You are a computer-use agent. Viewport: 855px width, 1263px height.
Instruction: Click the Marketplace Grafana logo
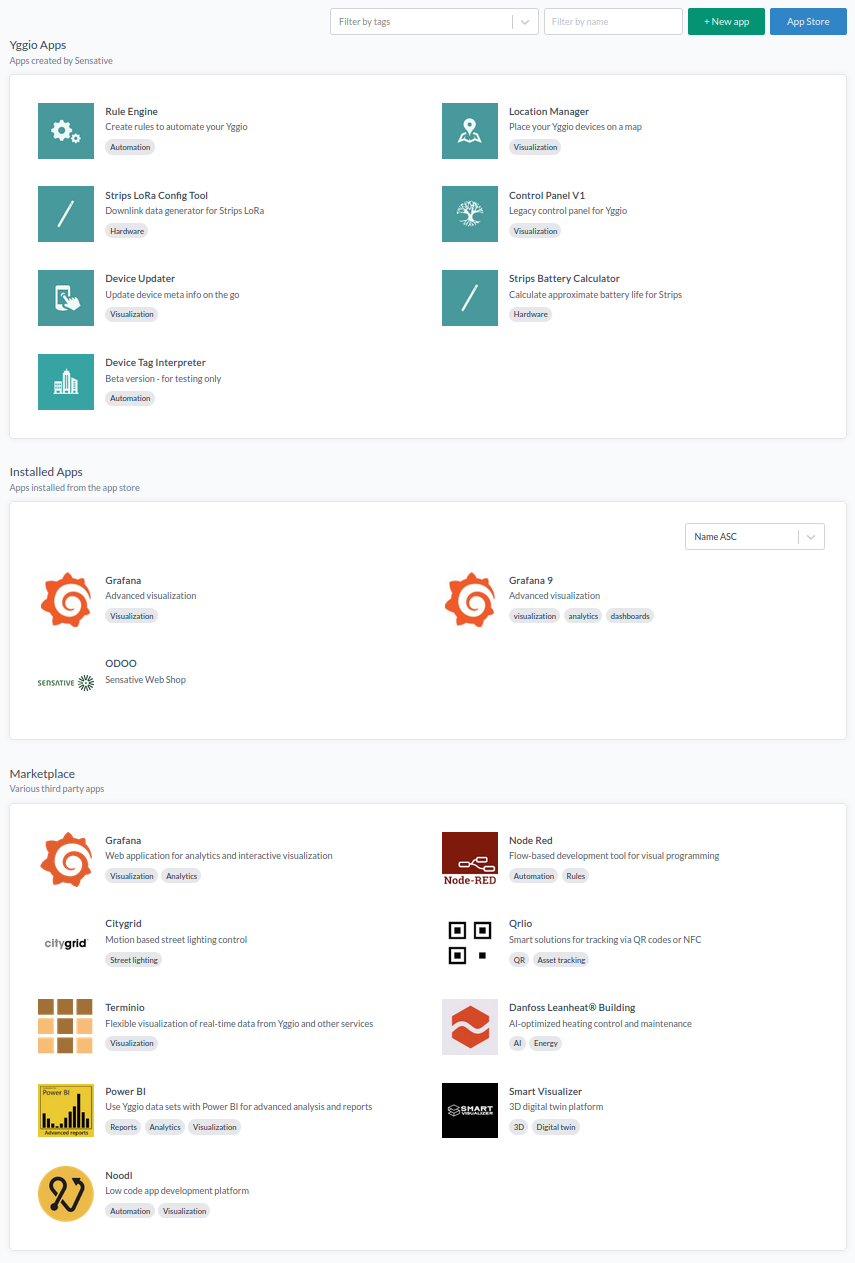point(66,860)
